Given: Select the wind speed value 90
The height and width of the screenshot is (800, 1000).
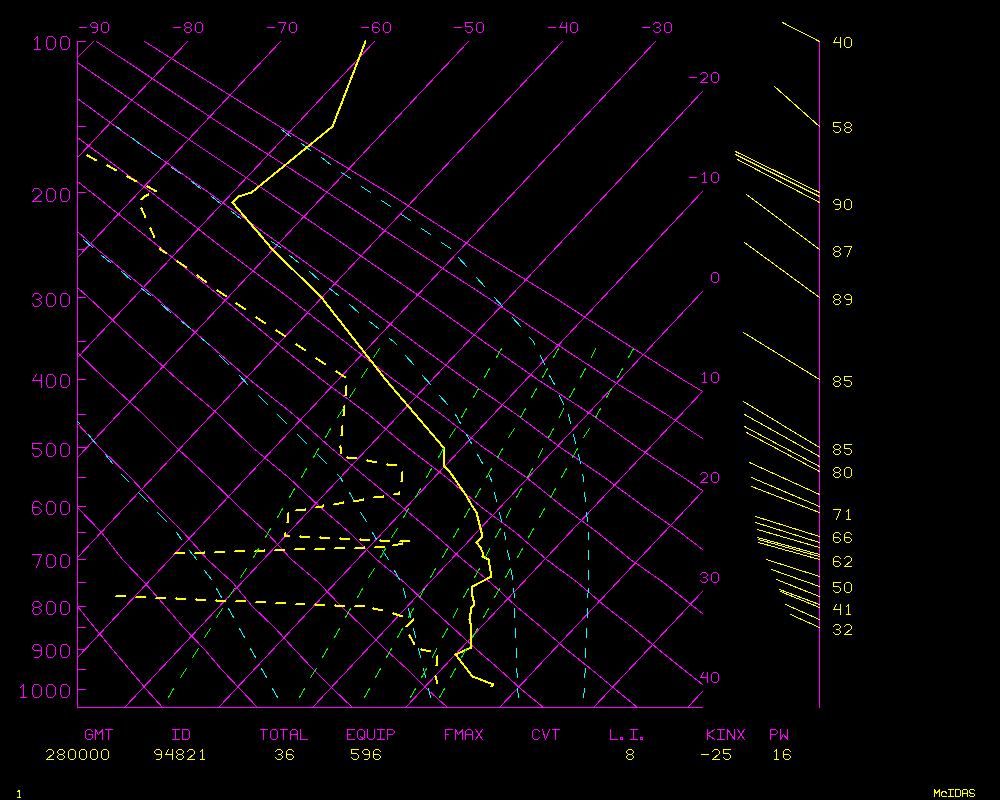Looking at the screenshot, I should point(842,204).
